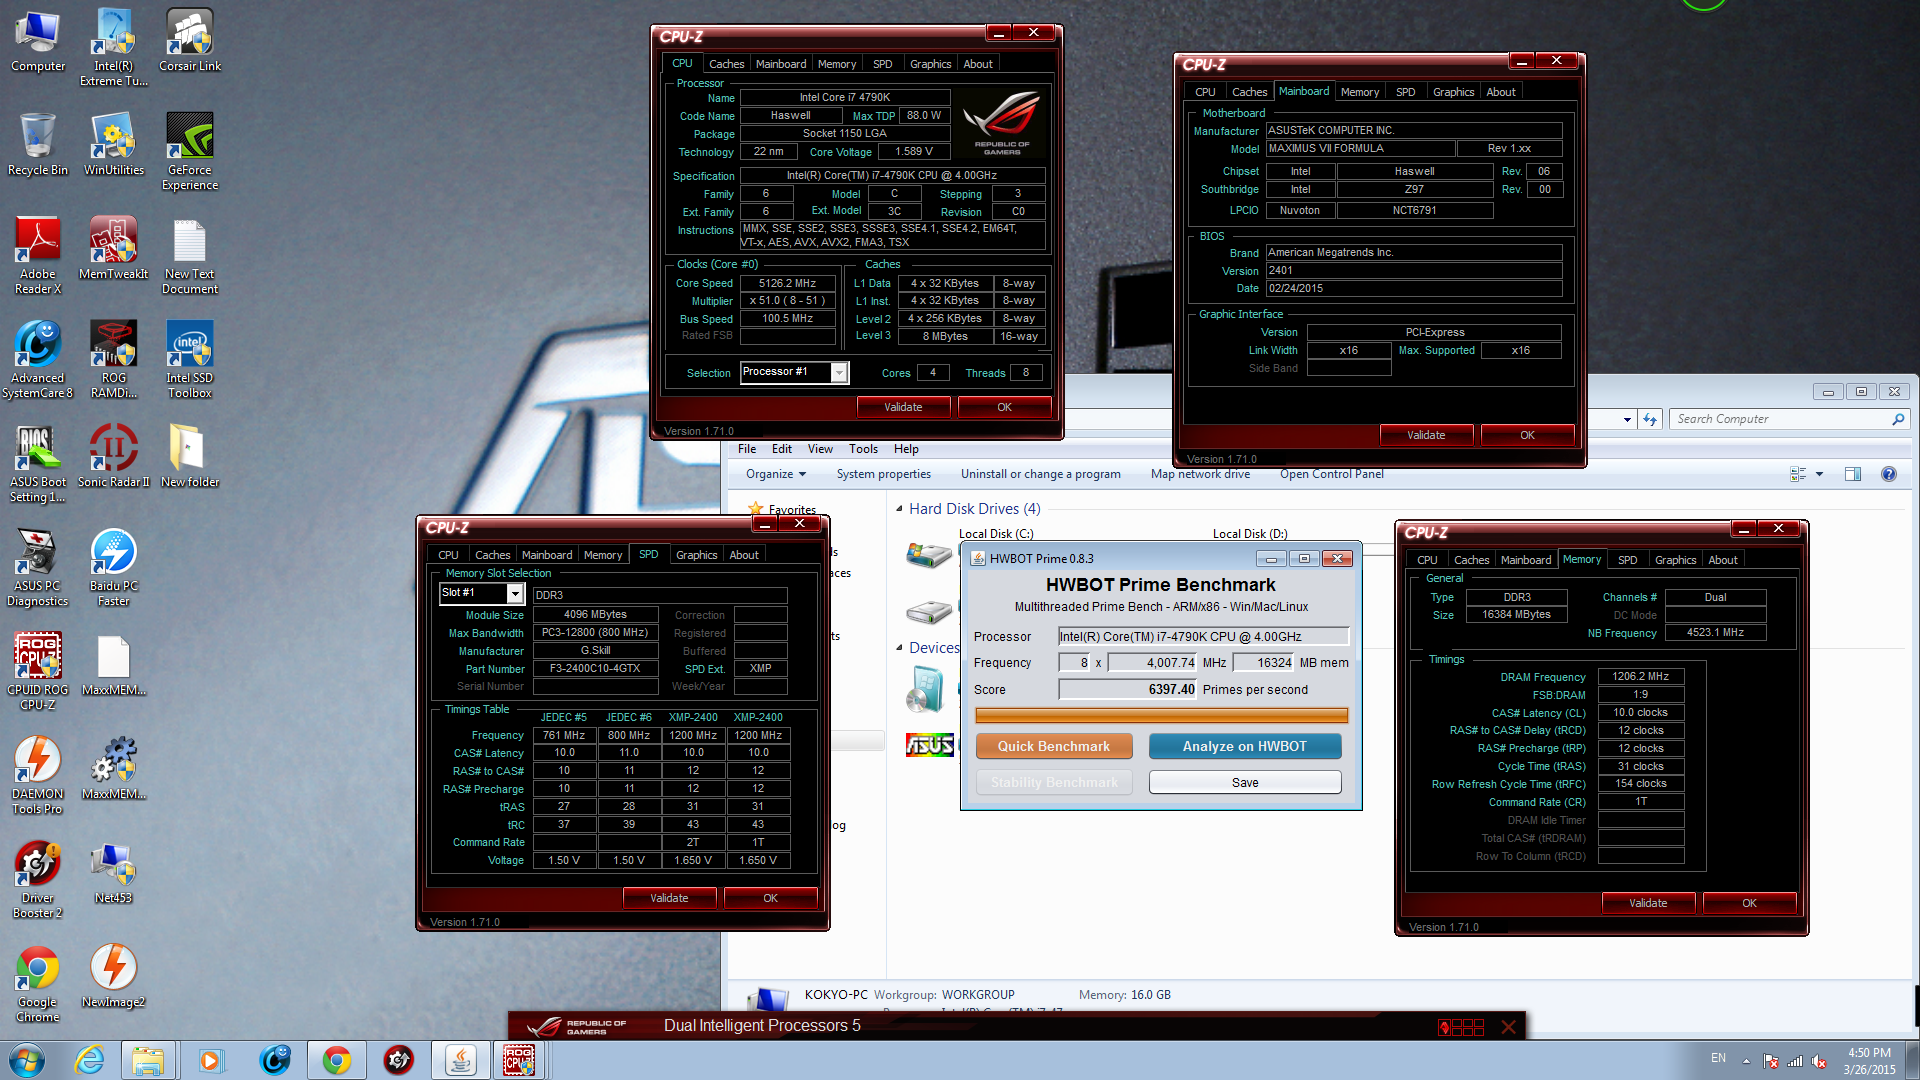Open the Java icon in taskbar
The height and width of the screenshot is (1080, 1920).
(460, 1059)
